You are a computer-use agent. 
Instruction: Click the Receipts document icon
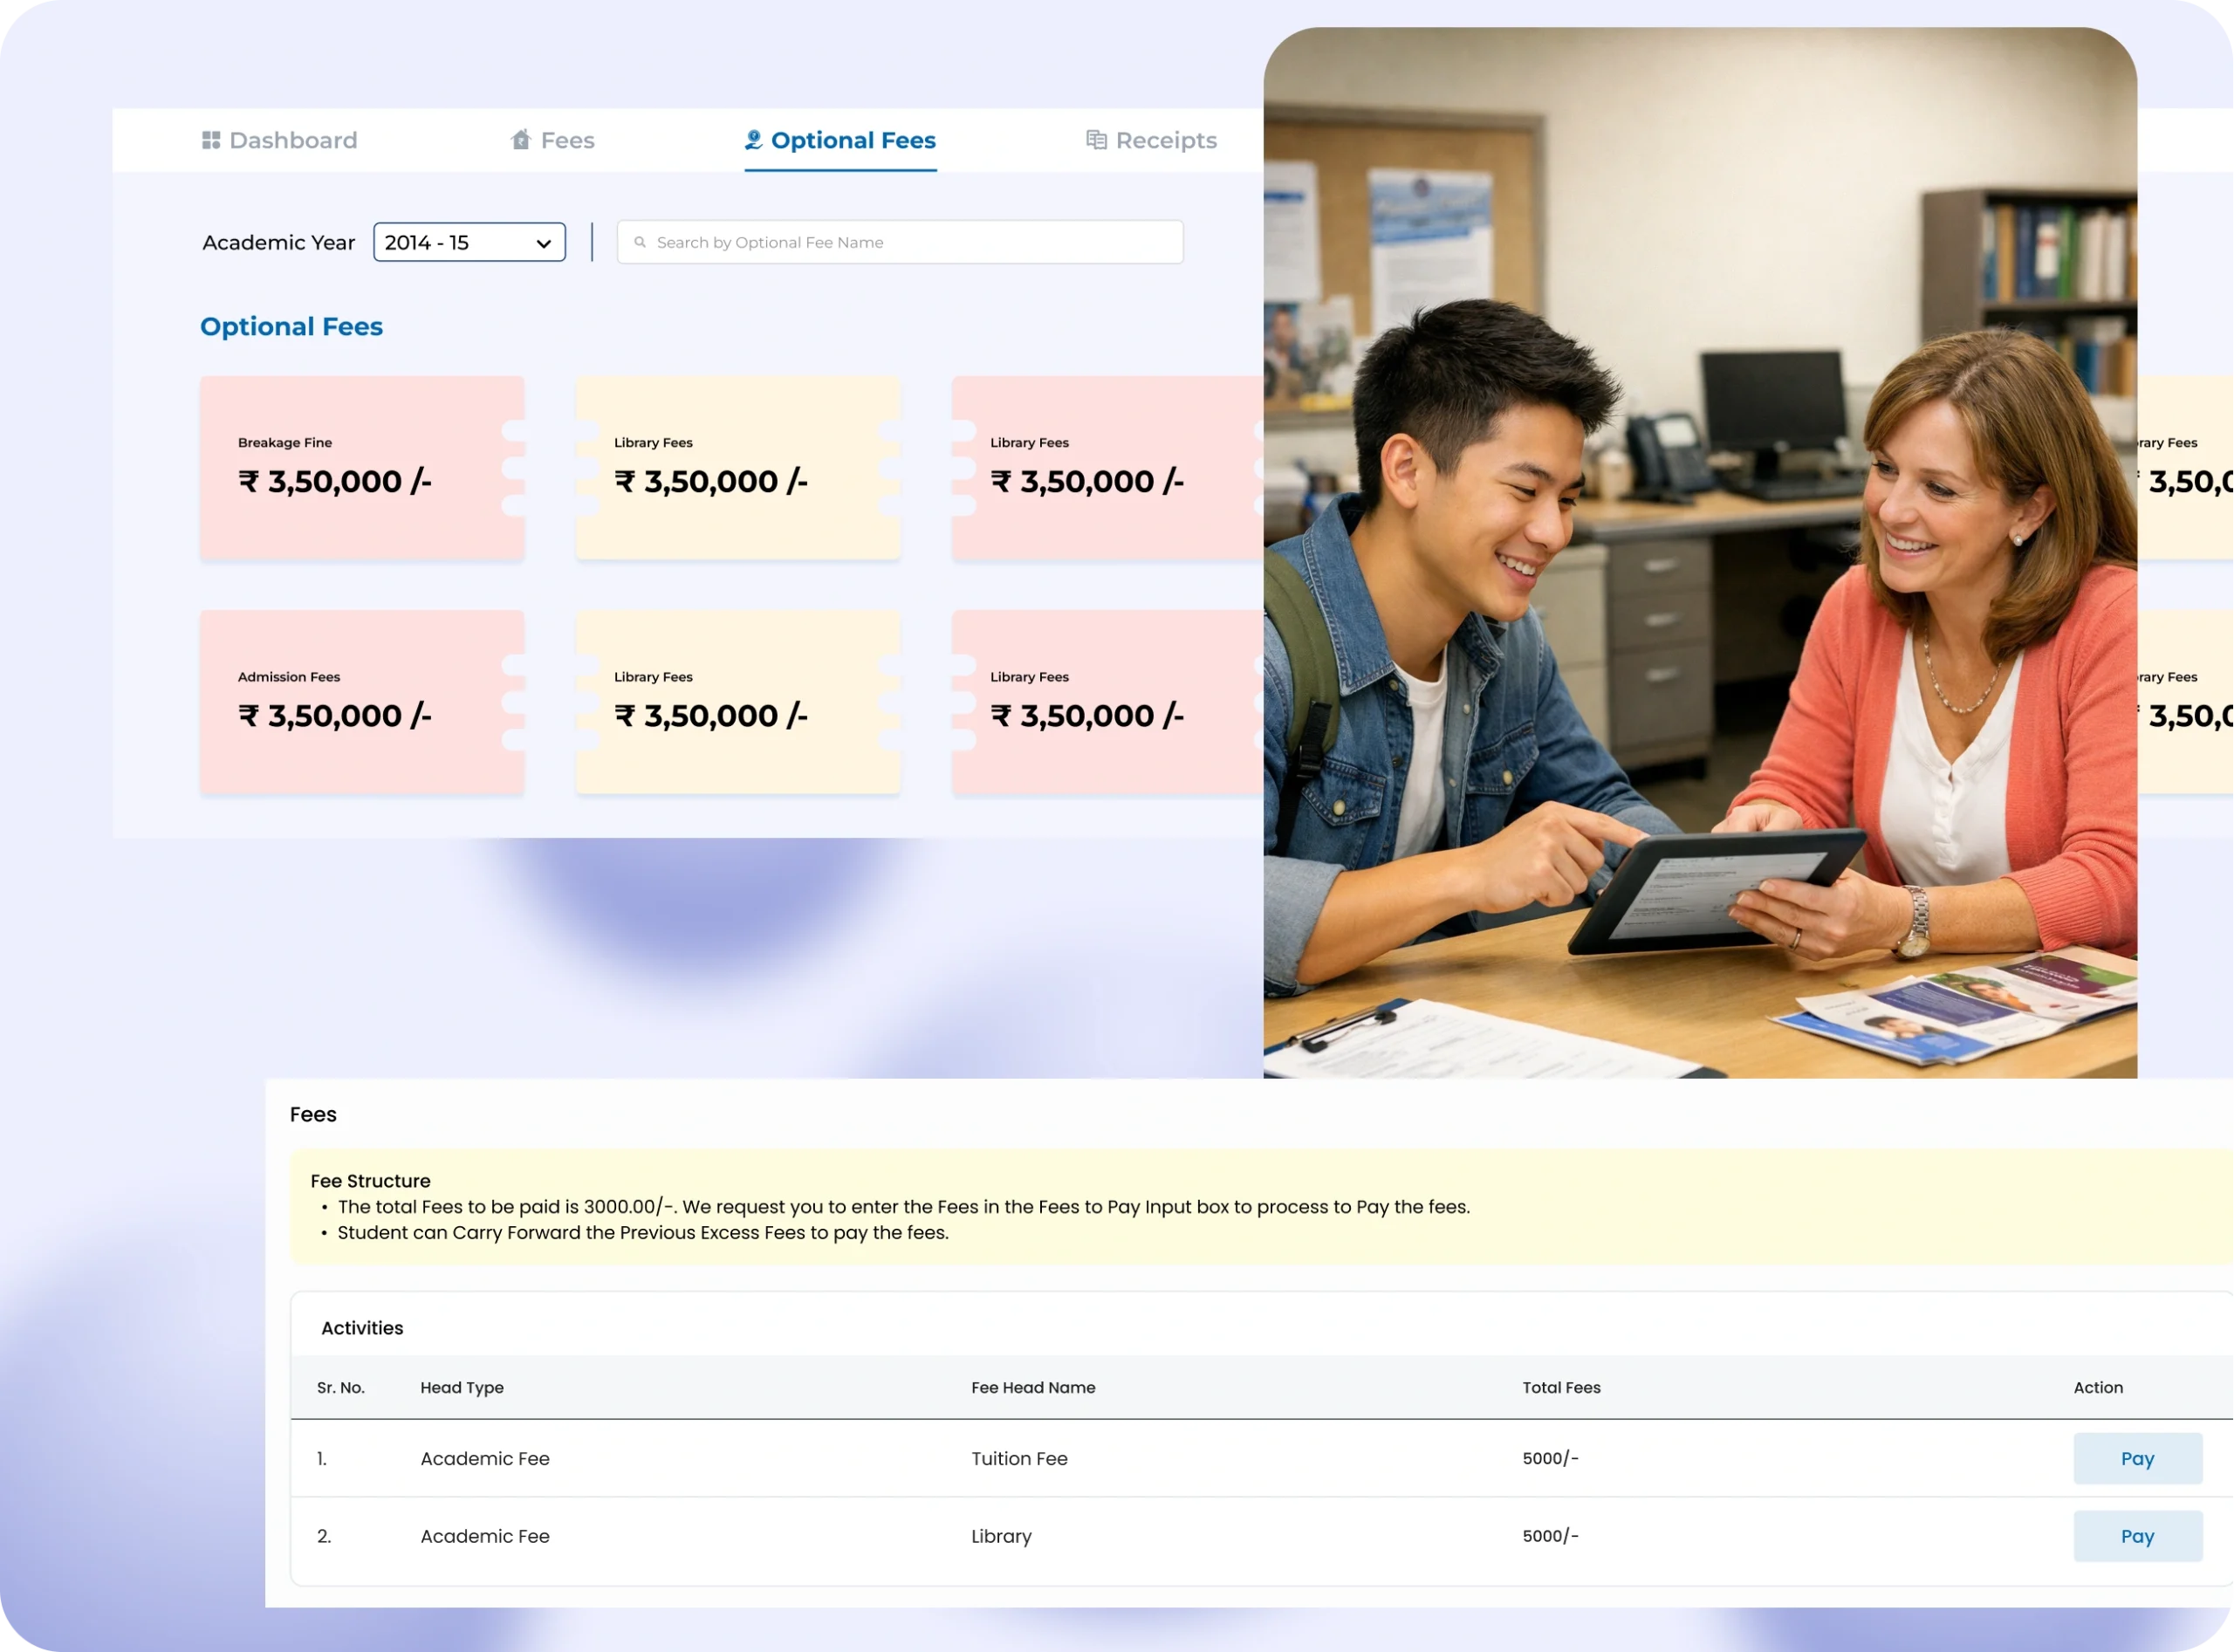[1096, 140]
